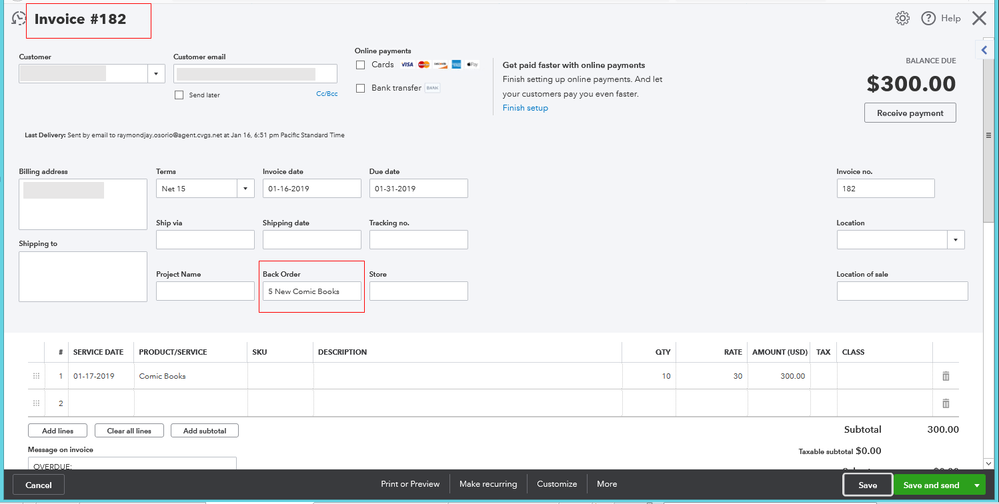999x504 pixels.
Task: Close the invoice with the X icon
Action: click(x=979, y=18)
